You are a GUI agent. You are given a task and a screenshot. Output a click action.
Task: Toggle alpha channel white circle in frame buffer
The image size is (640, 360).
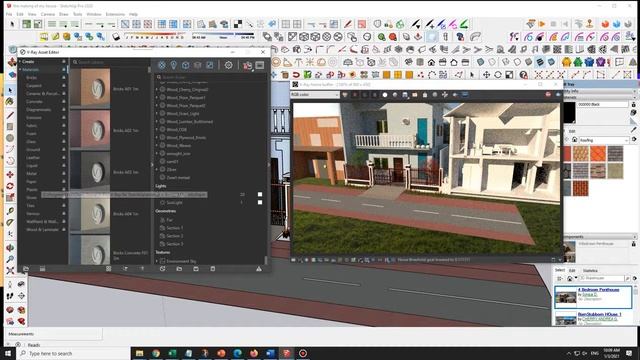(385, 95)
